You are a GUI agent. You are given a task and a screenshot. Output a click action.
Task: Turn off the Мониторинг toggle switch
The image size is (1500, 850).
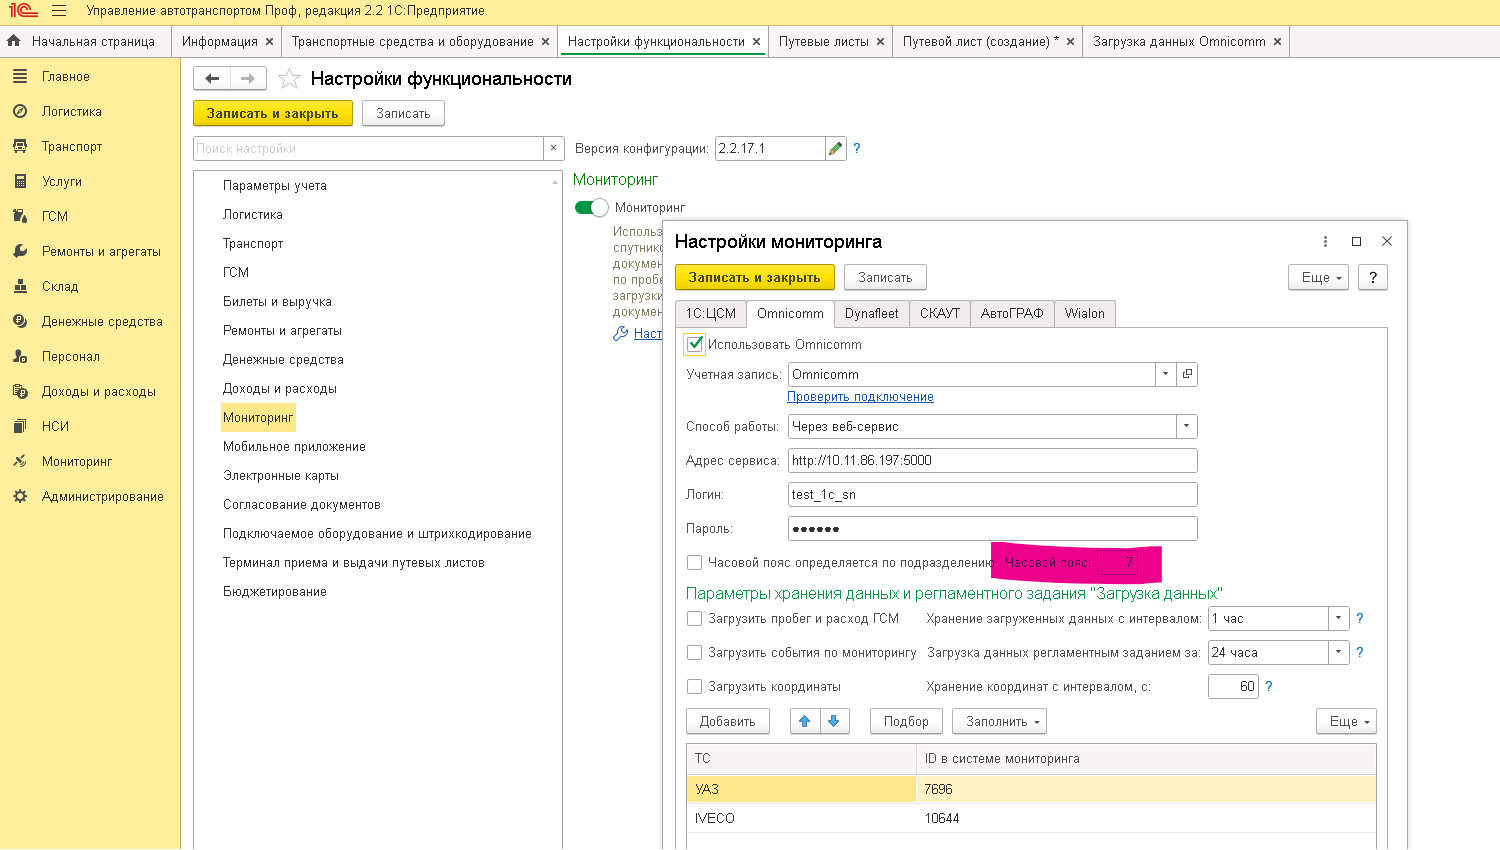coord(591,208)
